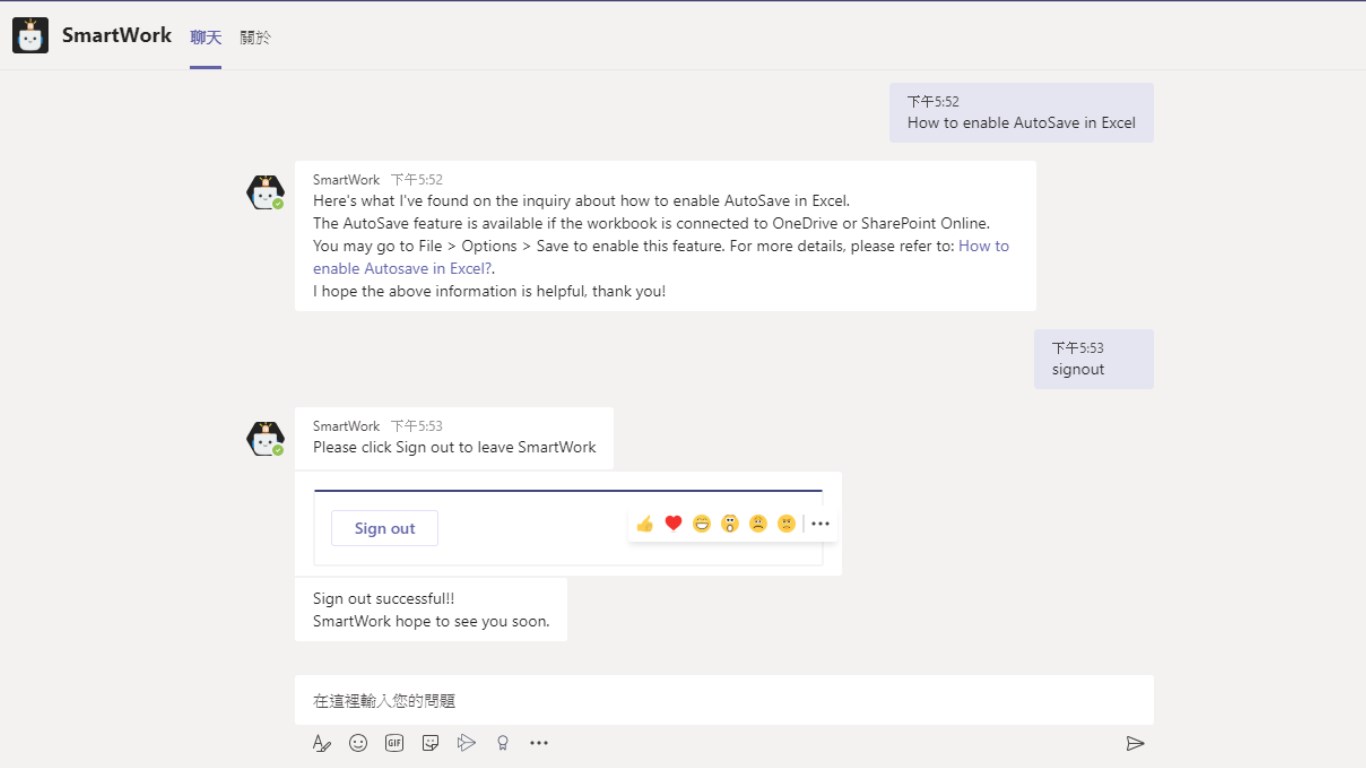Screen dimensions: 1366x768
Task: React with the angry face emoji
Action: tap(787, 524)
